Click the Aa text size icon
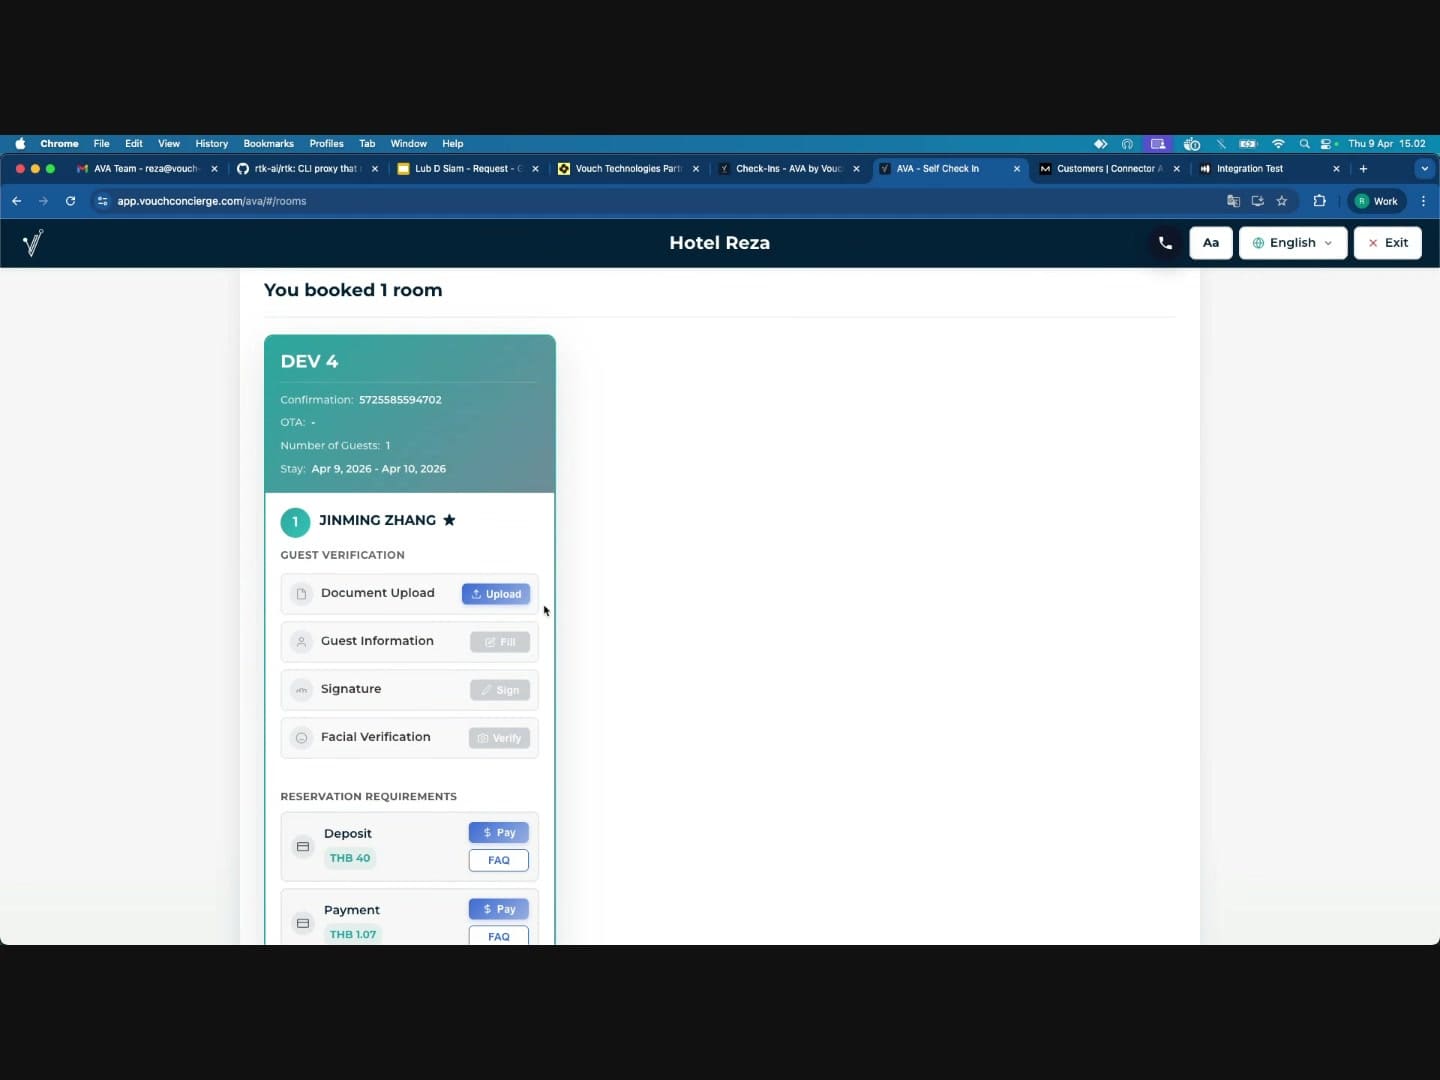1440x1080 pixels. pos(1211,243)
